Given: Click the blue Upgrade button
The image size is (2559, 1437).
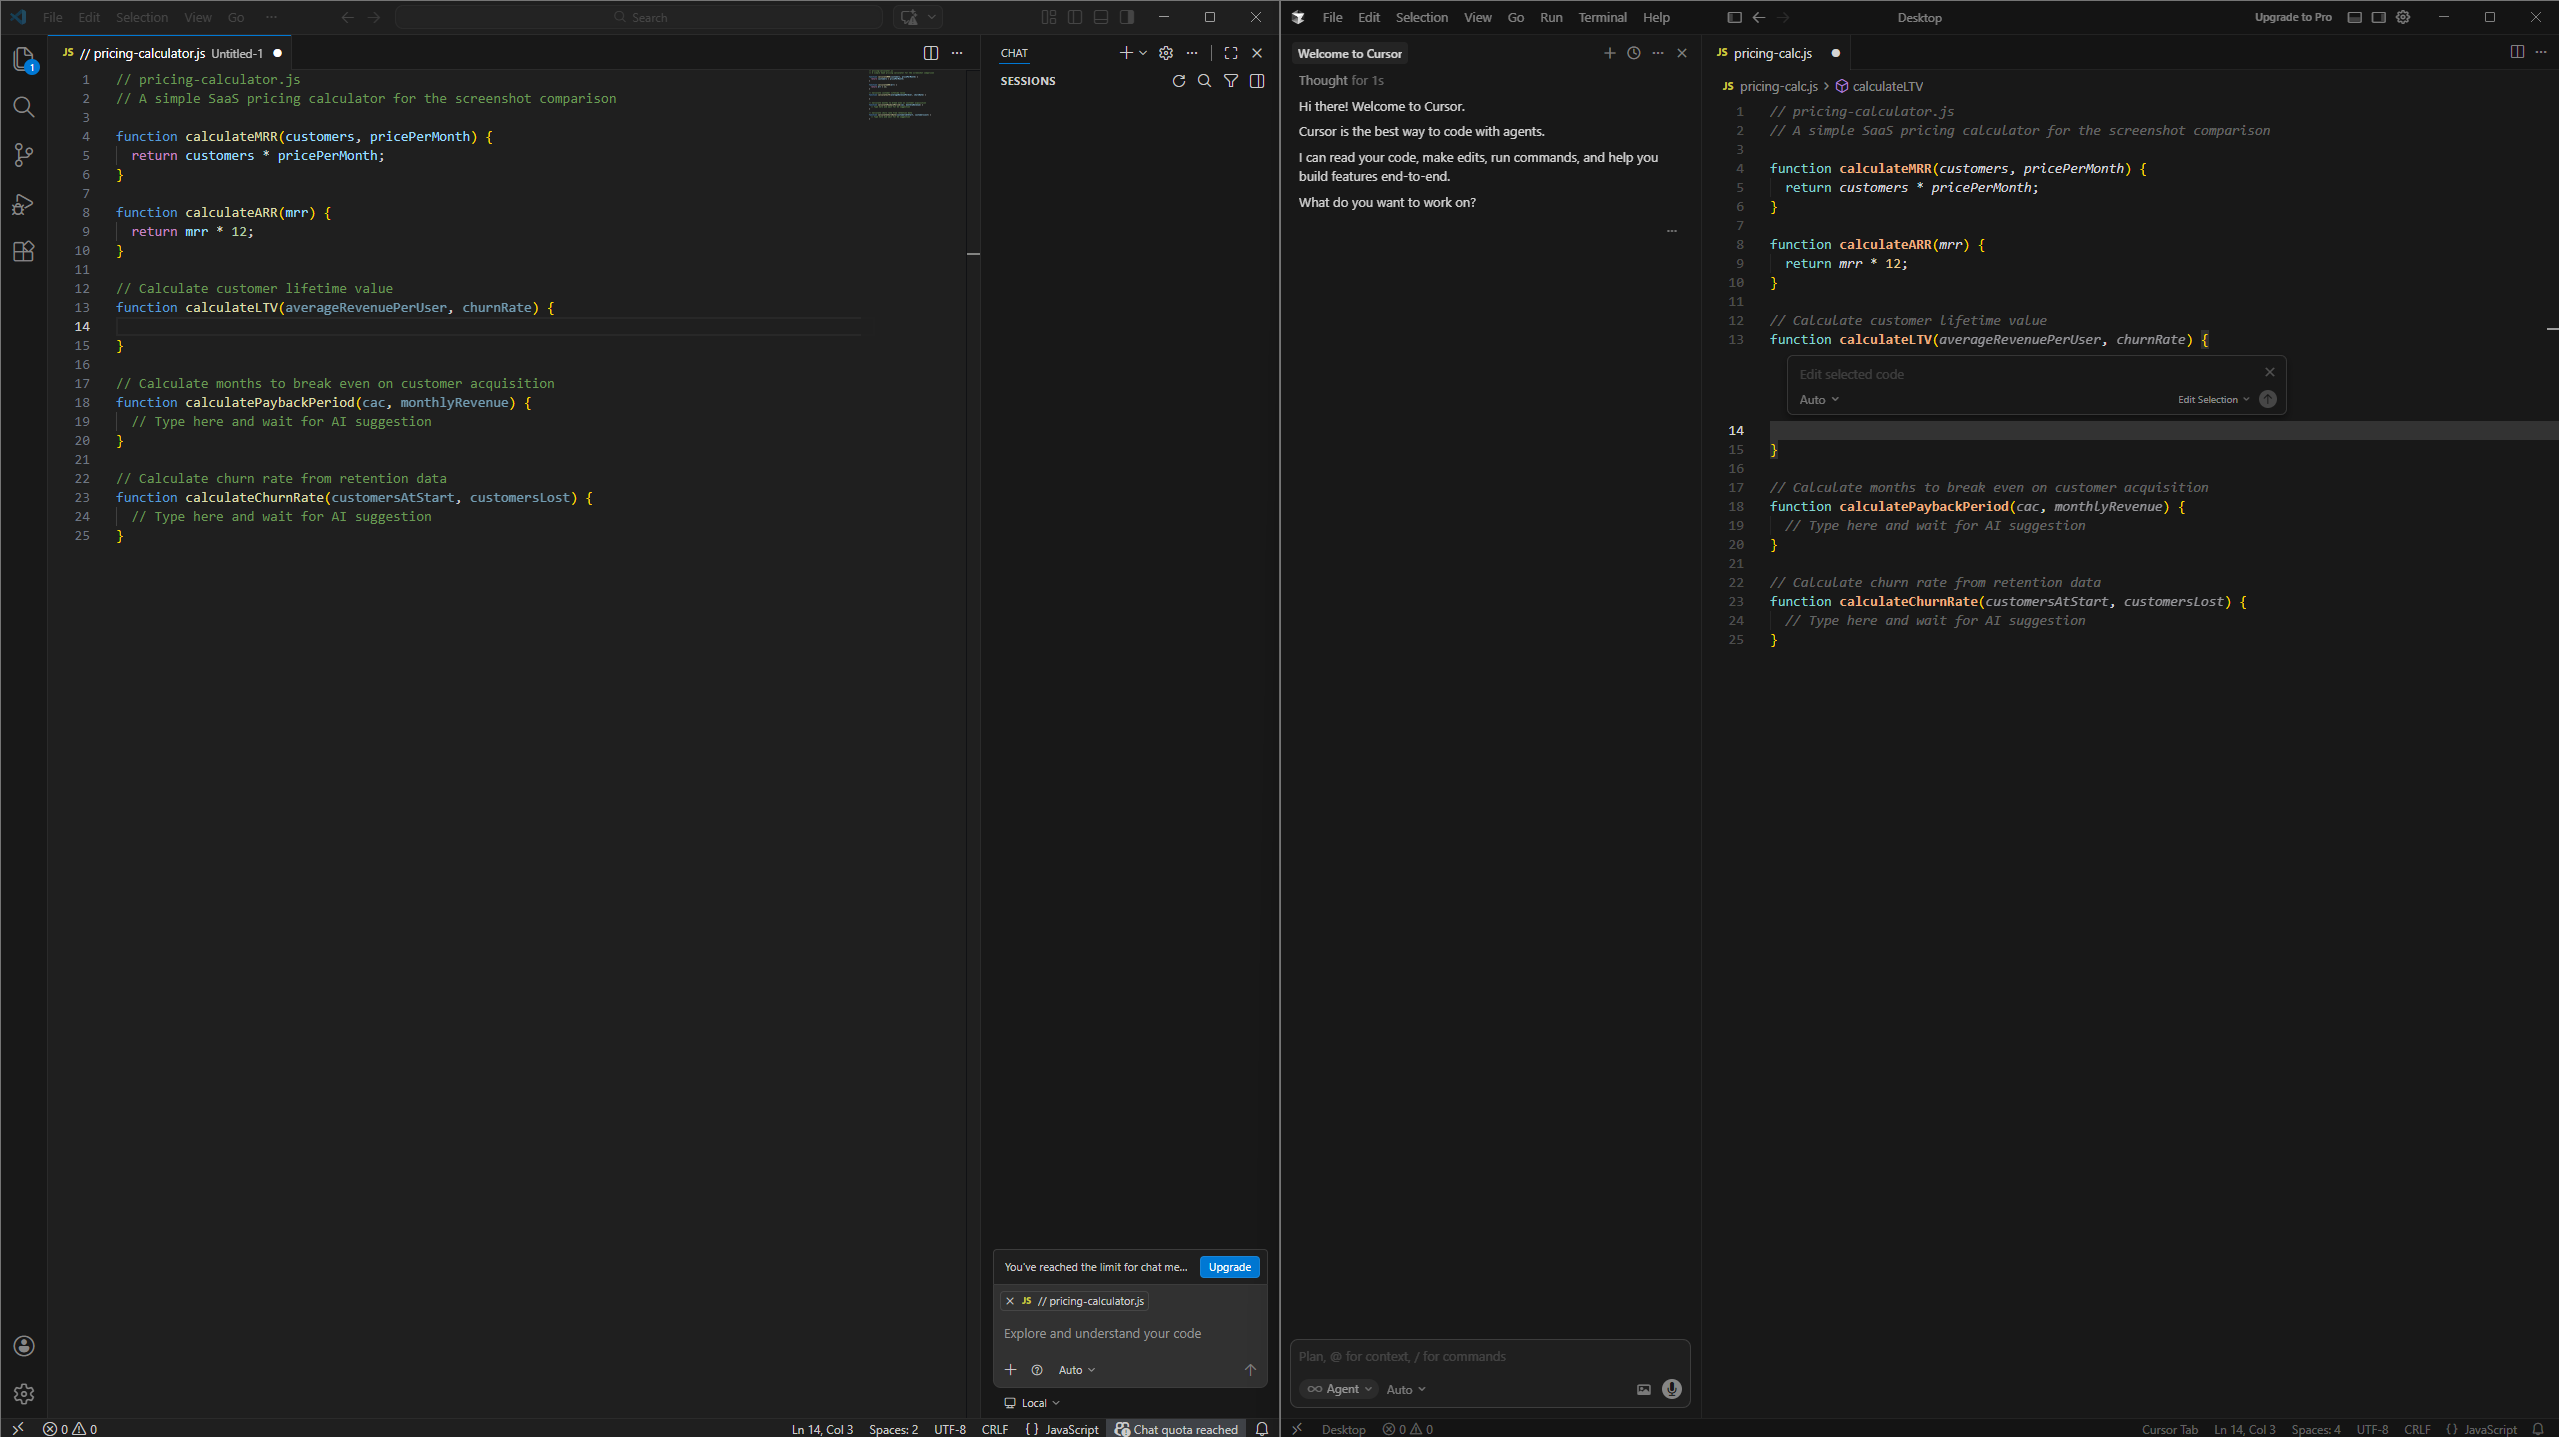Looking at the screenshot, I should (1229, 1267).
